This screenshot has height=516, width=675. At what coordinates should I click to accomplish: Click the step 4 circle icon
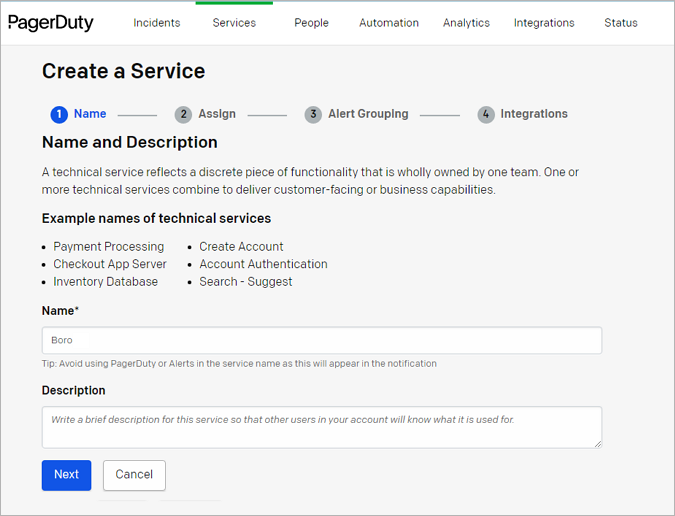click(486, 114)
